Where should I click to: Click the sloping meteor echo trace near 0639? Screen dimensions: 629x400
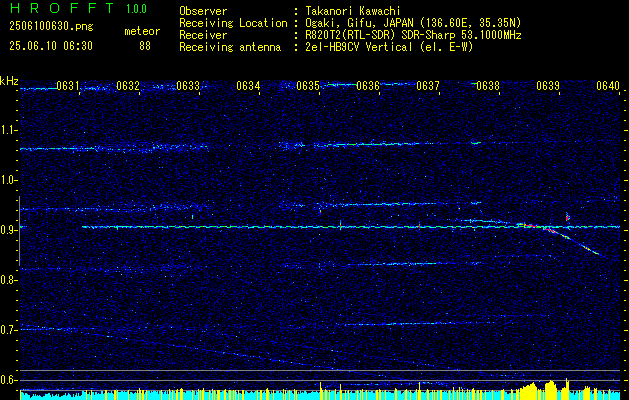pyautogui.click(x=572, y=240)
